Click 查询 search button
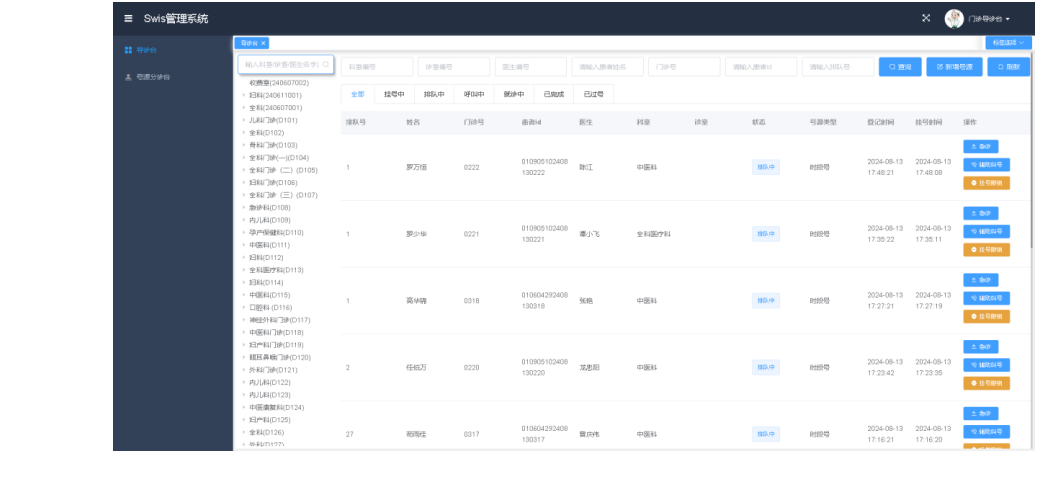This screenshot has height=479, width=1052. [900, 67]
